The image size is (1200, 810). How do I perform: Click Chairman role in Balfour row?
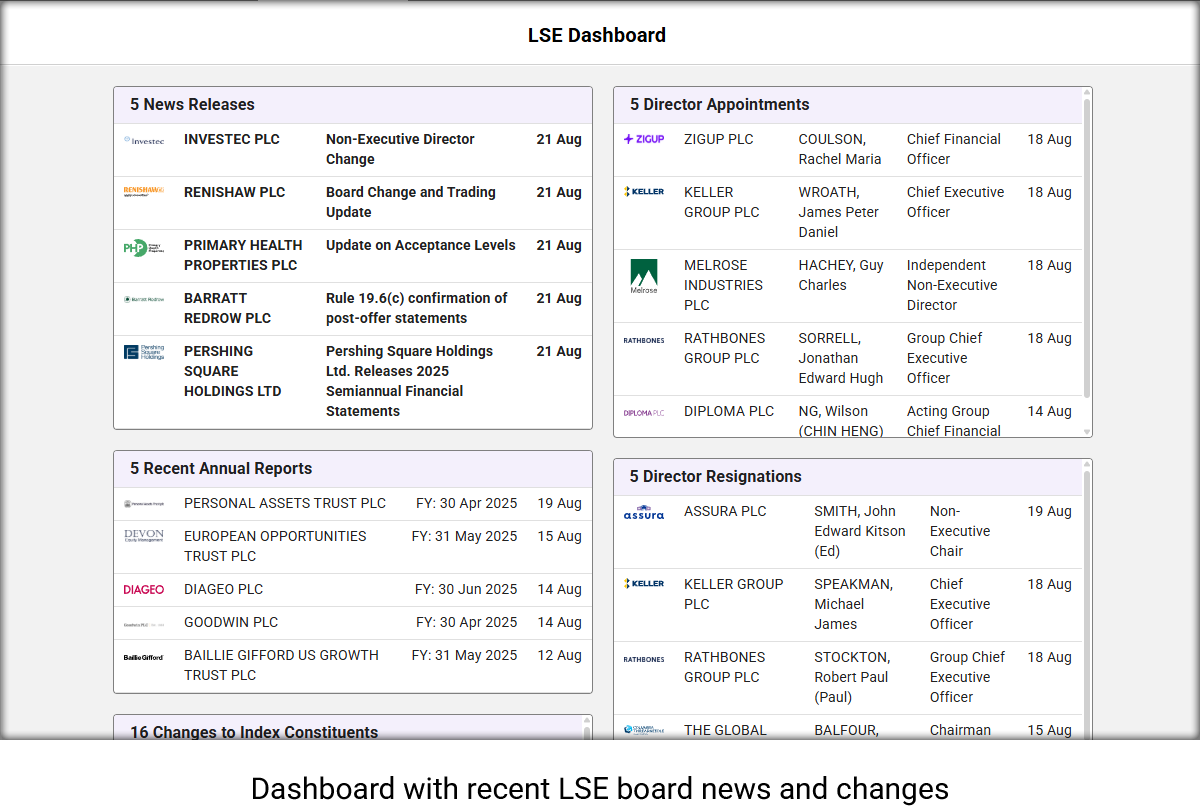tap(960, 730)
